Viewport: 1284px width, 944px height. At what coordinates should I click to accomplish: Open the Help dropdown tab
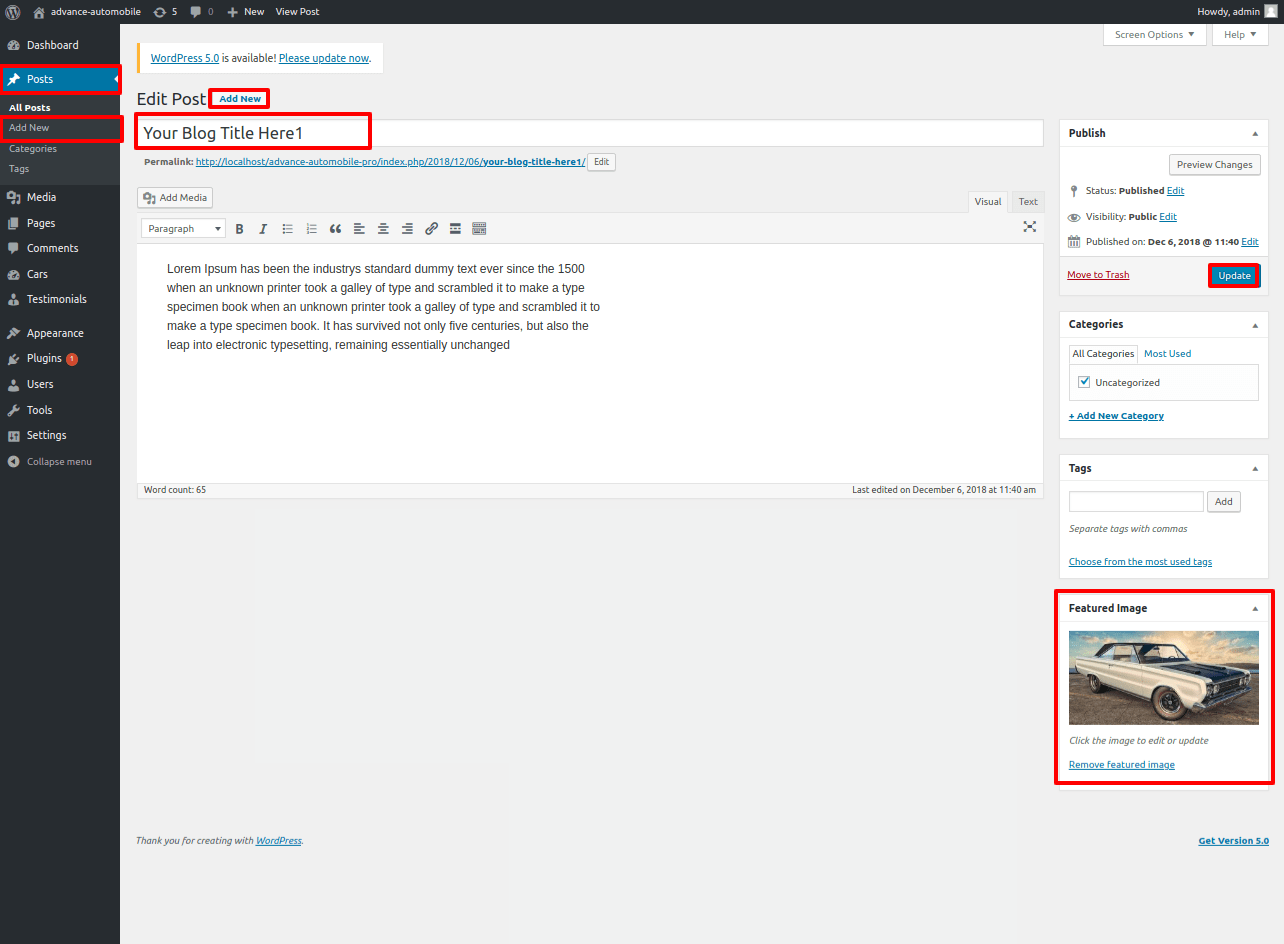[1239, 35]
